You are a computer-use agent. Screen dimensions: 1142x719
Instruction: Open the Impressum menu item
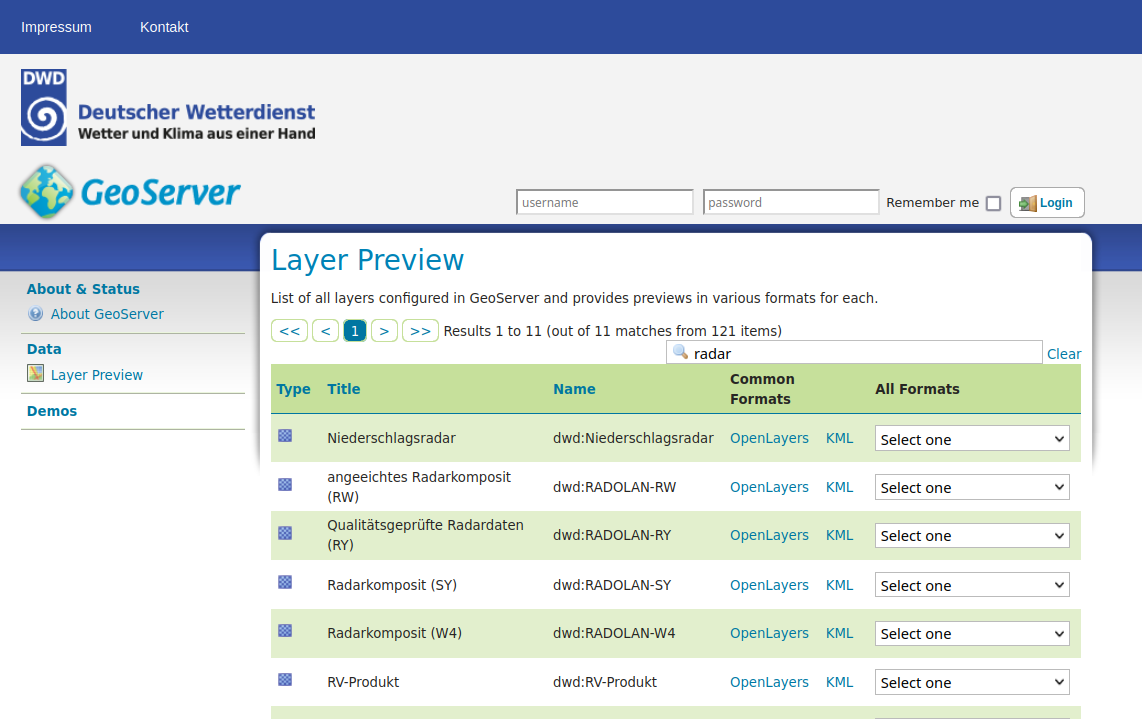[x=56, y=27]
